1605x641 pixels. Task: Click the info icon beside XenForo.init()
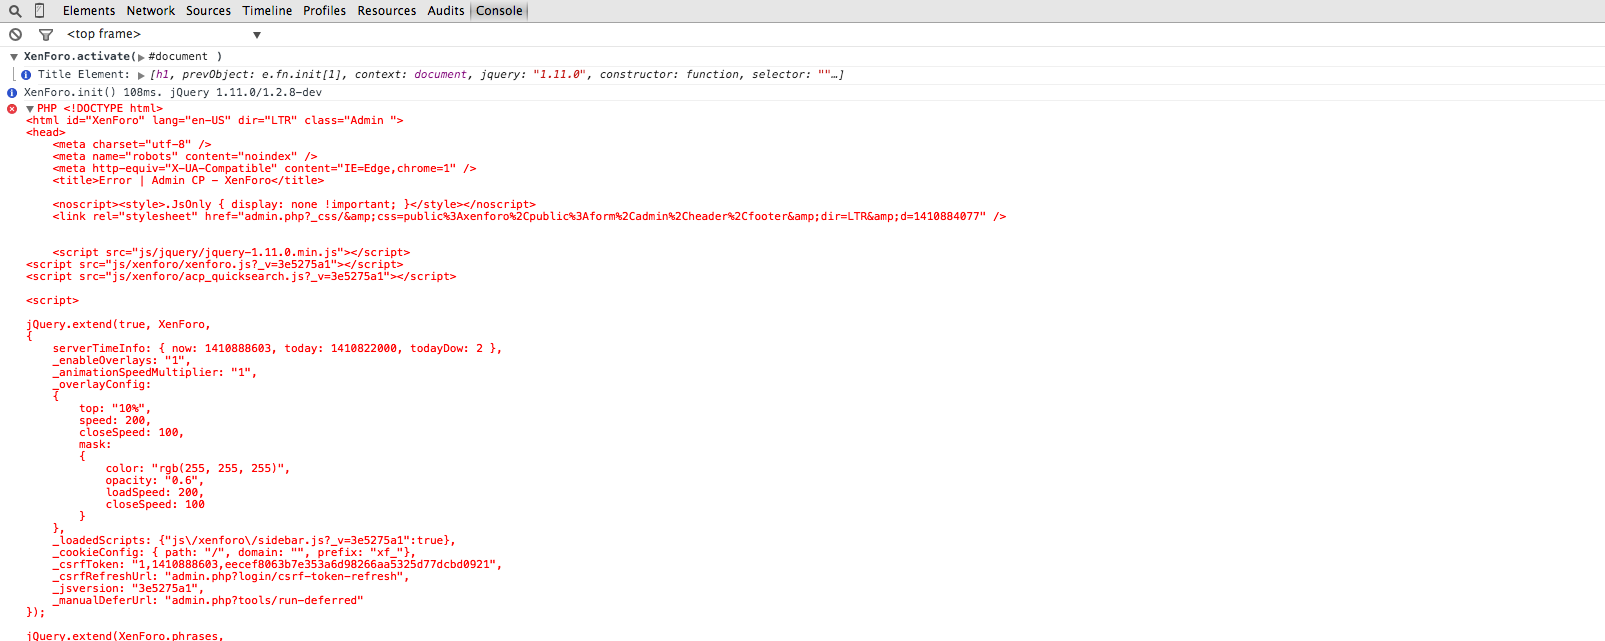click(12, 93)
